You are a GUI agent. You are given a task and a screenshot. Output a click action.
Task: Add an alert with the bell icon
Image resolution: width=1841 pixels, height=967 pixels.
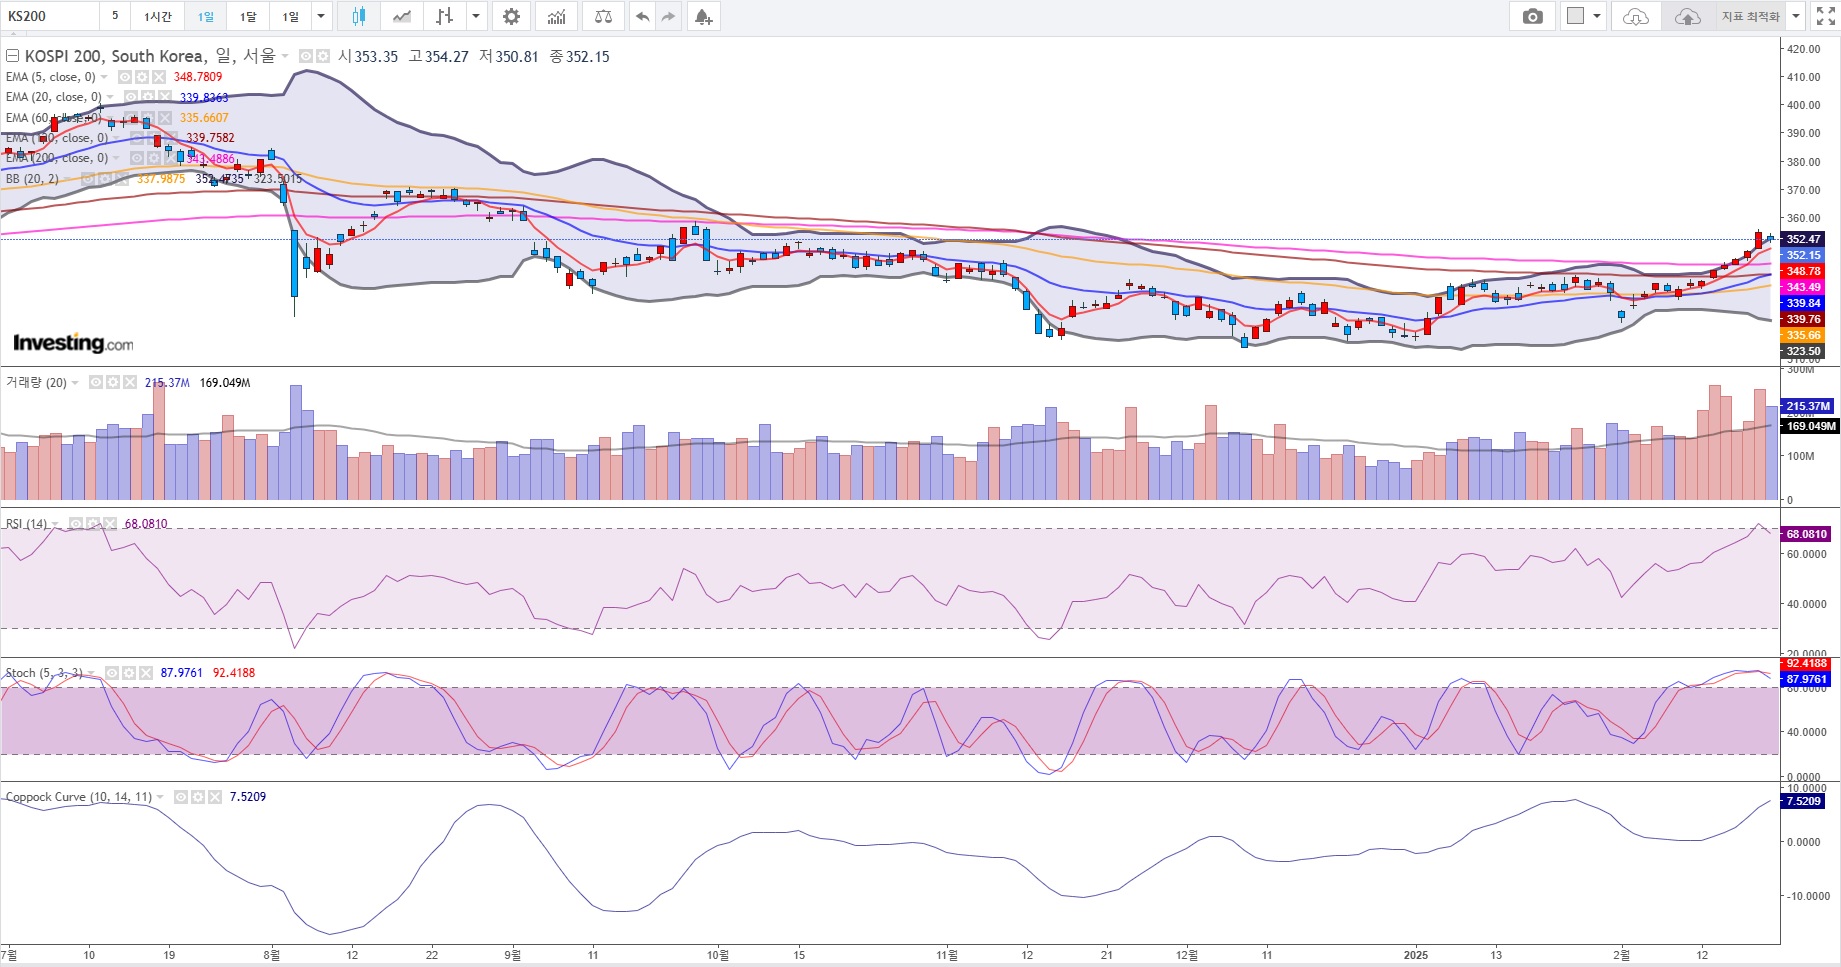point(703,16)
